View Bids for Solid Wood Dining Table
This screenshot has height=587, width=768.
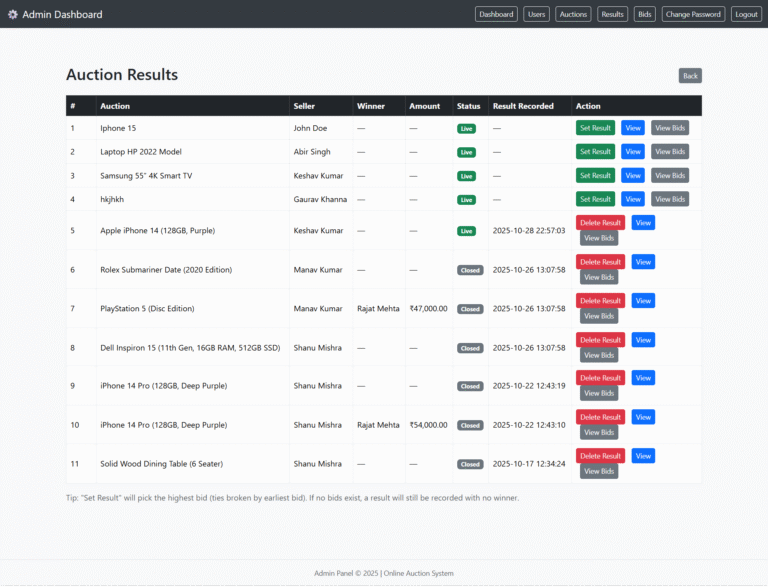click(x=599, y=471)
